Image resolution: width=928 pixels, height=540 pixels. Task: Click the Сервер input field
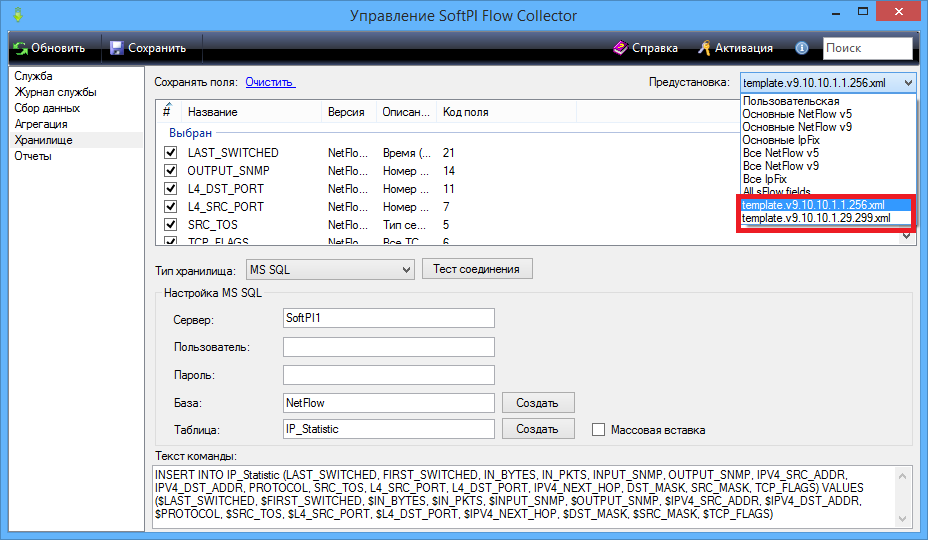click(x=389, y=318)
